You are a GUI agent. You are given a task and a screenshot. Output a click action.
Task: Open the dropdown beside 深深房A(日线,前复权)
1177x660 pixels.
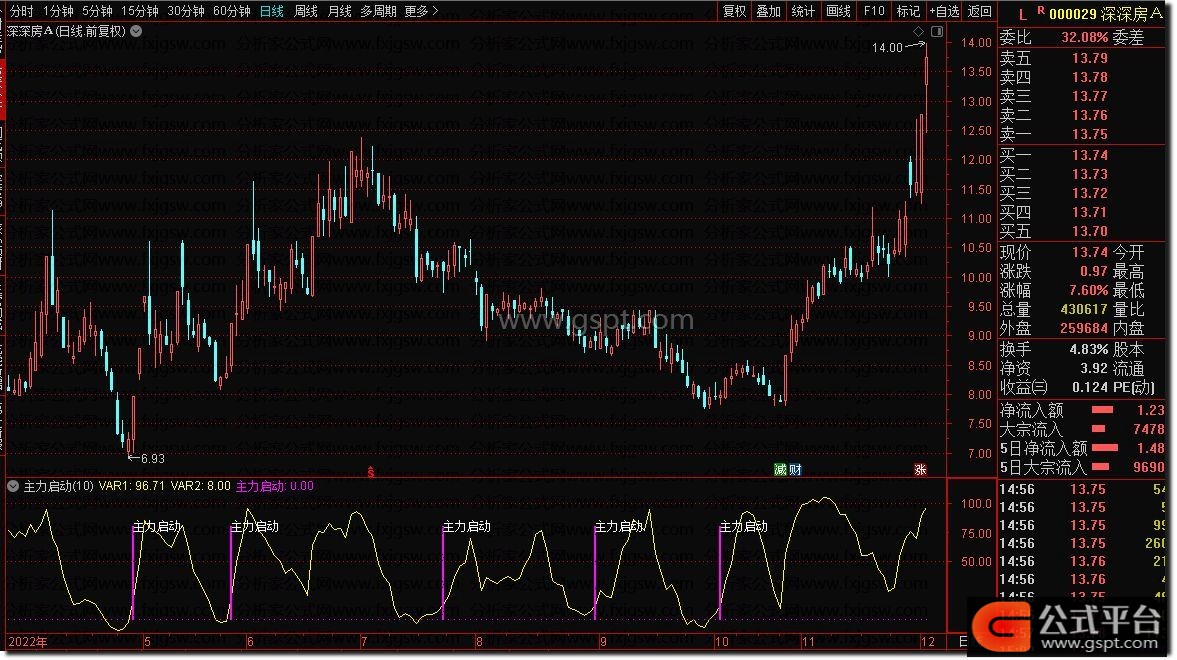(x=136, y=32)
